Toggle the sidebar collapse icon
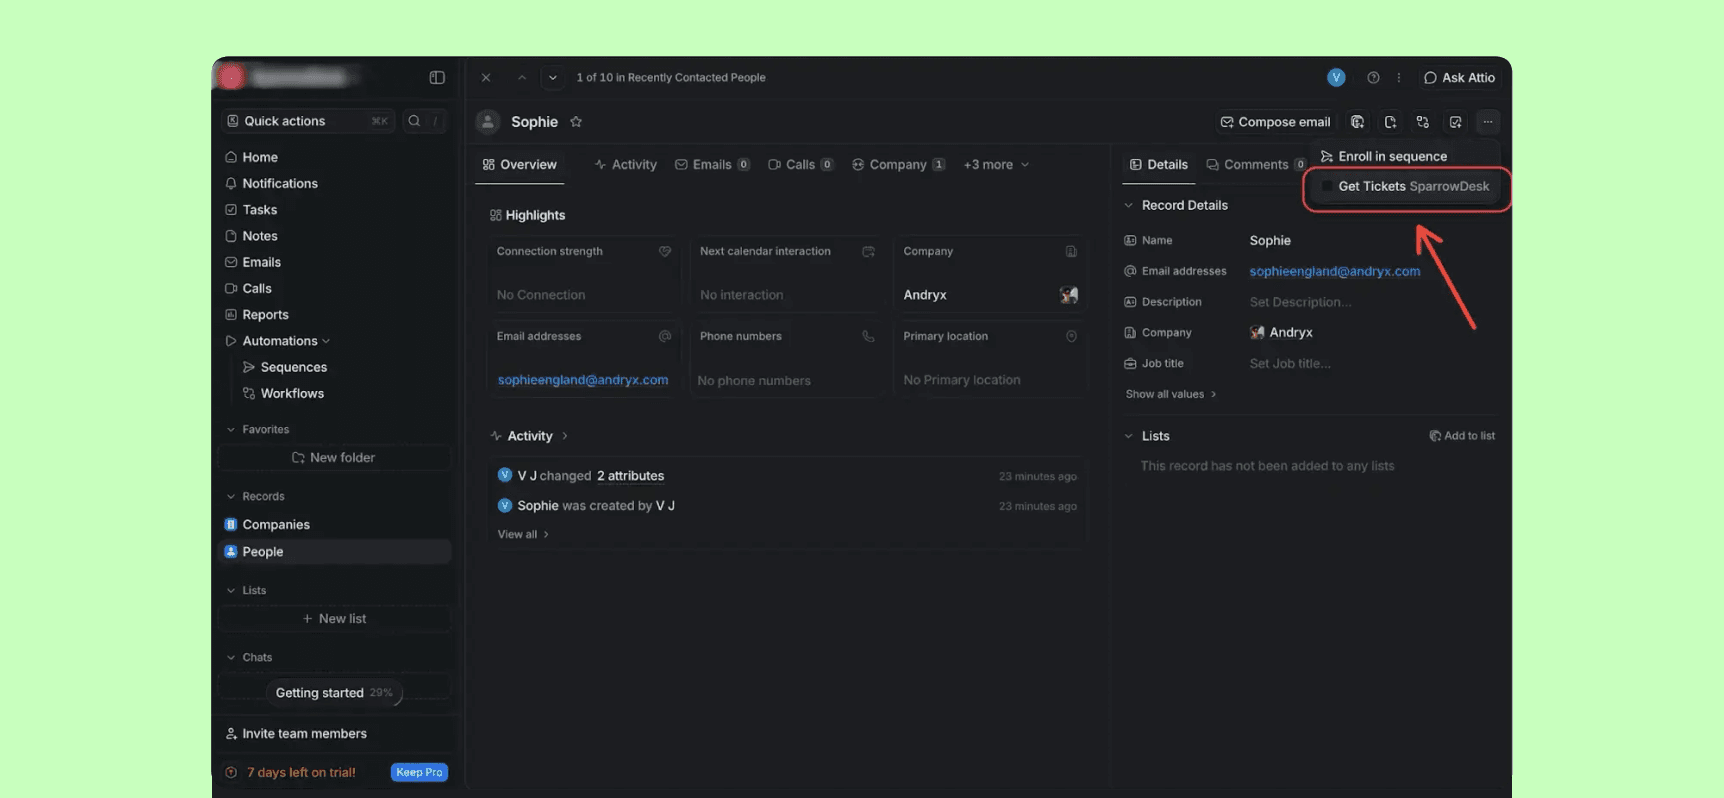 pos(437,77)
